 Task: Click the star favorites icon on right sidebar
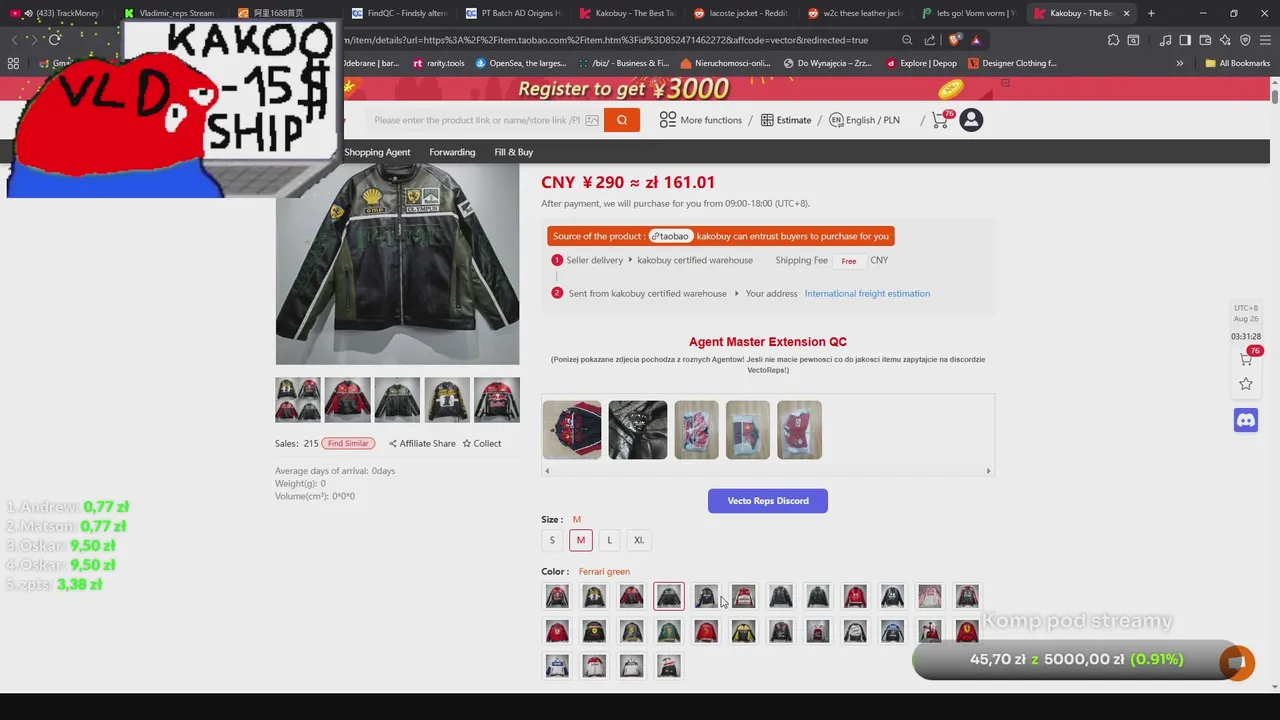(1246, 384)
